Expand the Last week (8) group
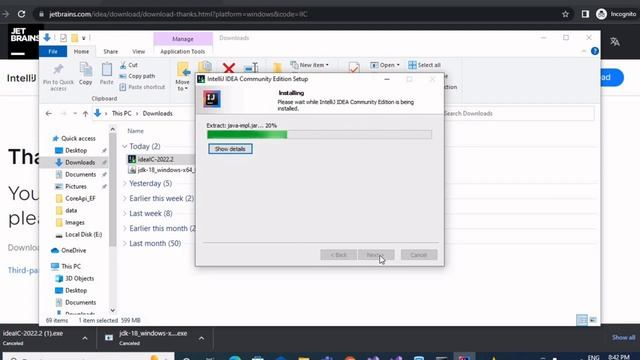The width and height of the screenshot is (640, 360). [124, 213]
